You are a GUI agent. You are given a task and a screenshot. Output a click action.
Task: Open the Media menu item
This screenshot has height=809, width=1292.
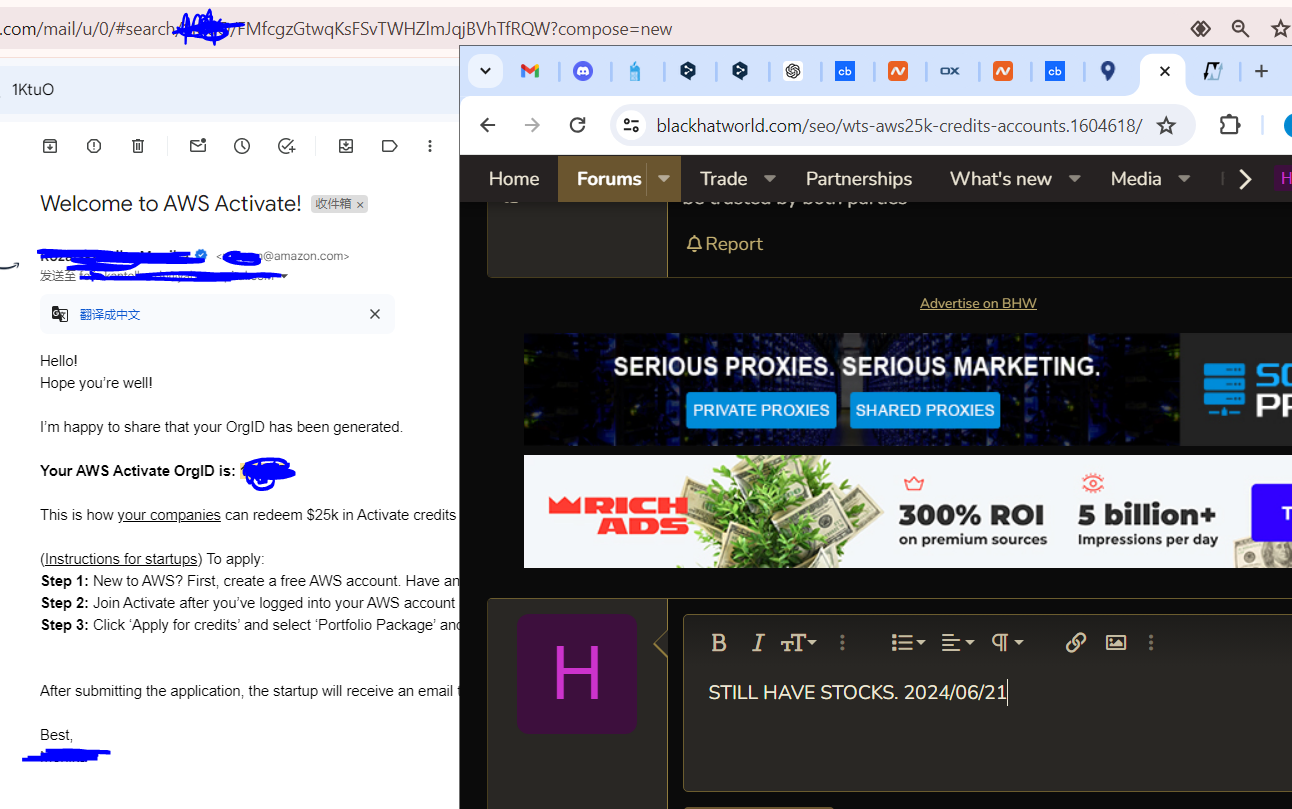click(1136, 179)
